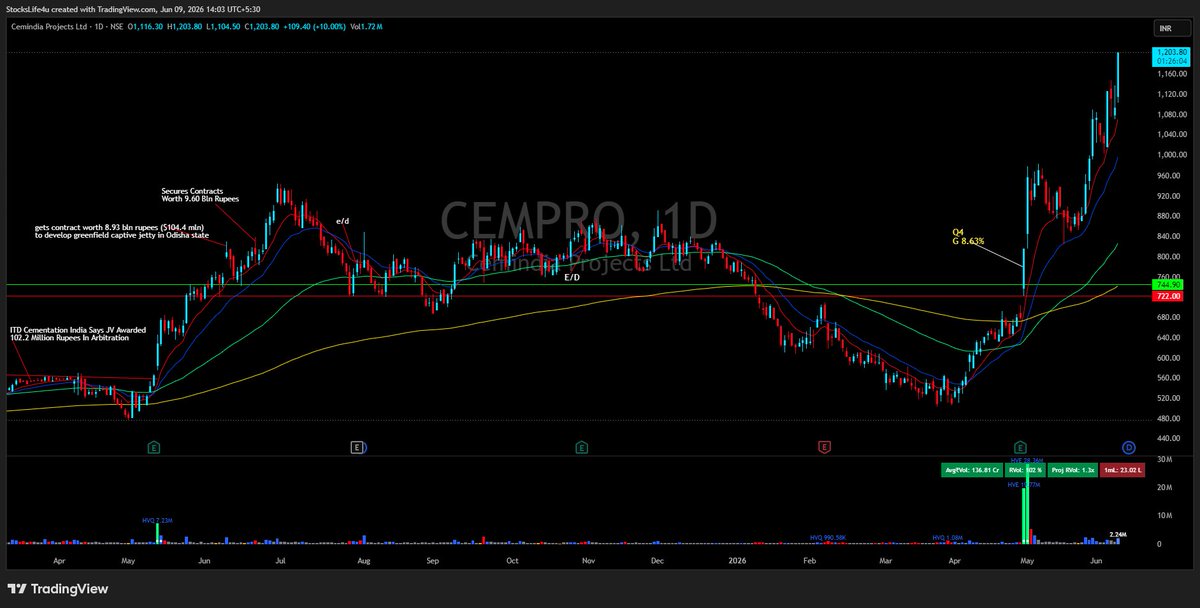Click the uppercase 'E/D' annotation near October
The height and width of the screenshot is (608, 1200).
[x=571, y=277]
